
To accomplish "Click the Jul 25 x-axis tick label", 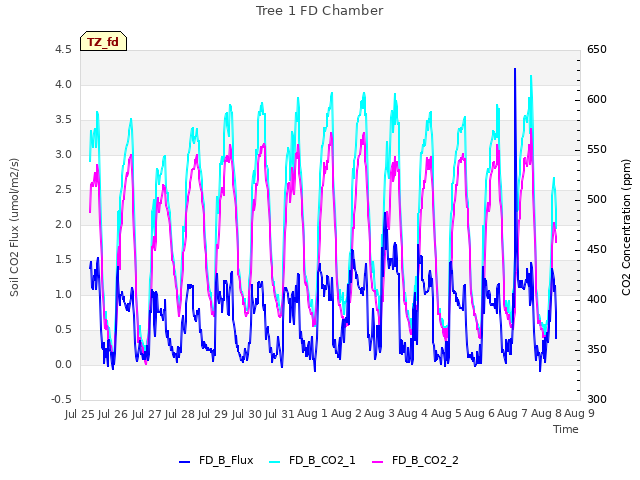I will (80, 413).
